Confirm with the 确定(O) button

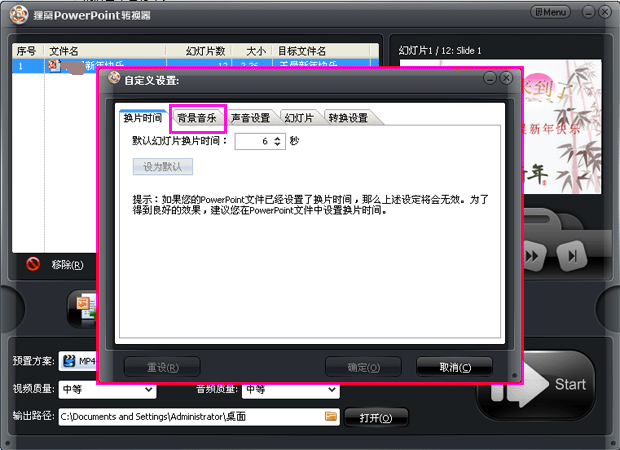363,367
